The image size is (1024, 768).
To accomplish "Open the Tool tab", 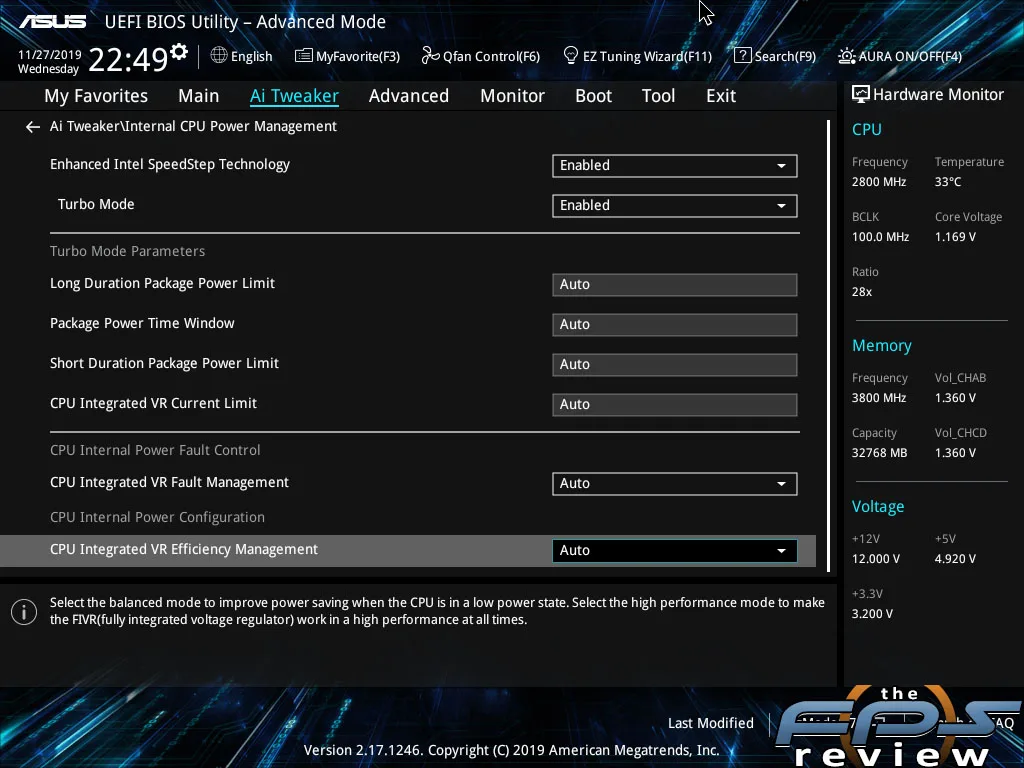I will tap(658, 96).
